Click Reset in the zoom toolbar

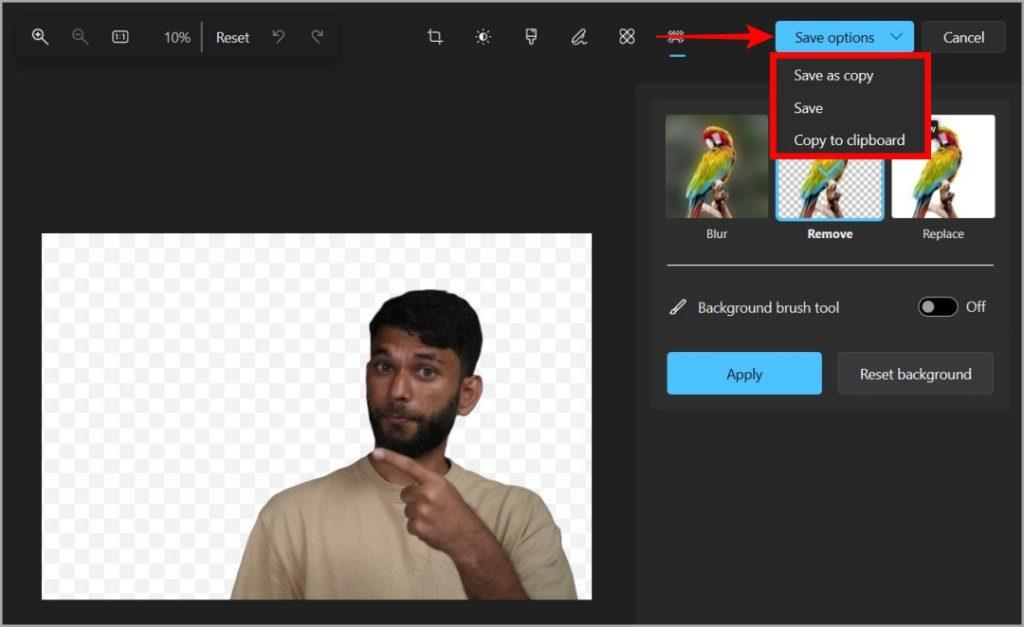(x=232, y=38)
